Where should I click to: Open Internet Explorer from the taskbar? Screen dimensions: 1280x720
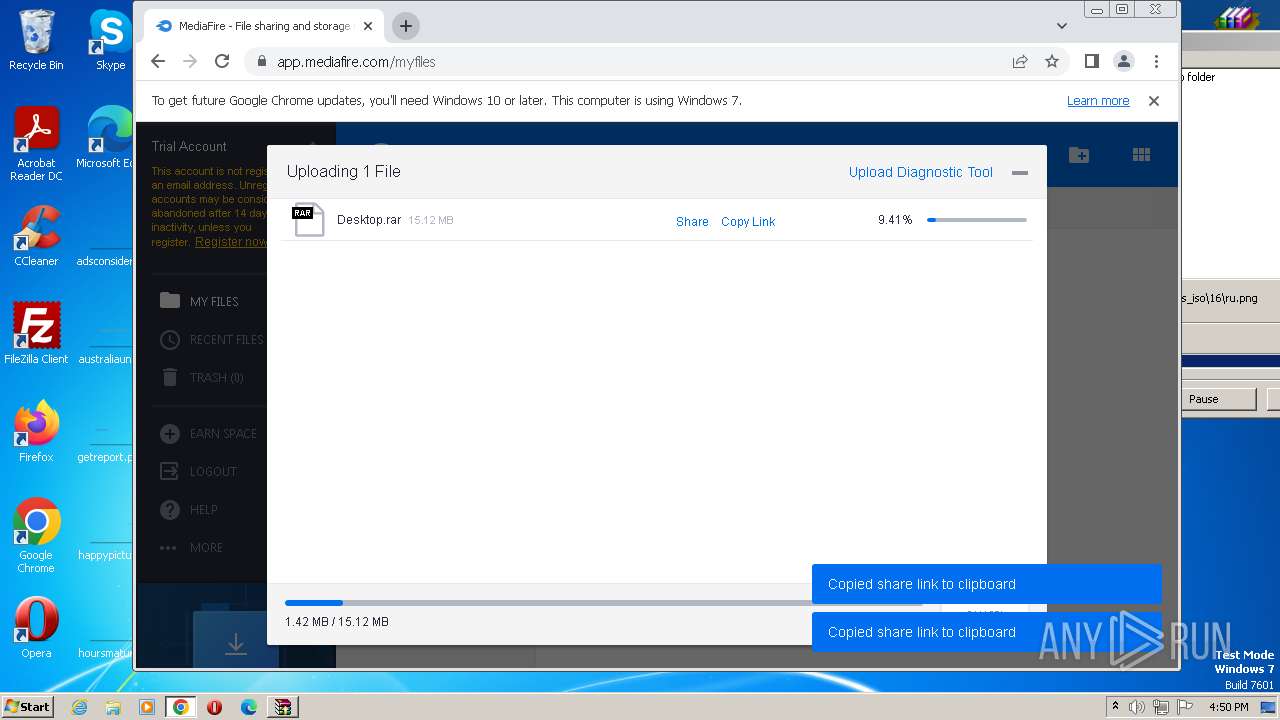point(79,707)
